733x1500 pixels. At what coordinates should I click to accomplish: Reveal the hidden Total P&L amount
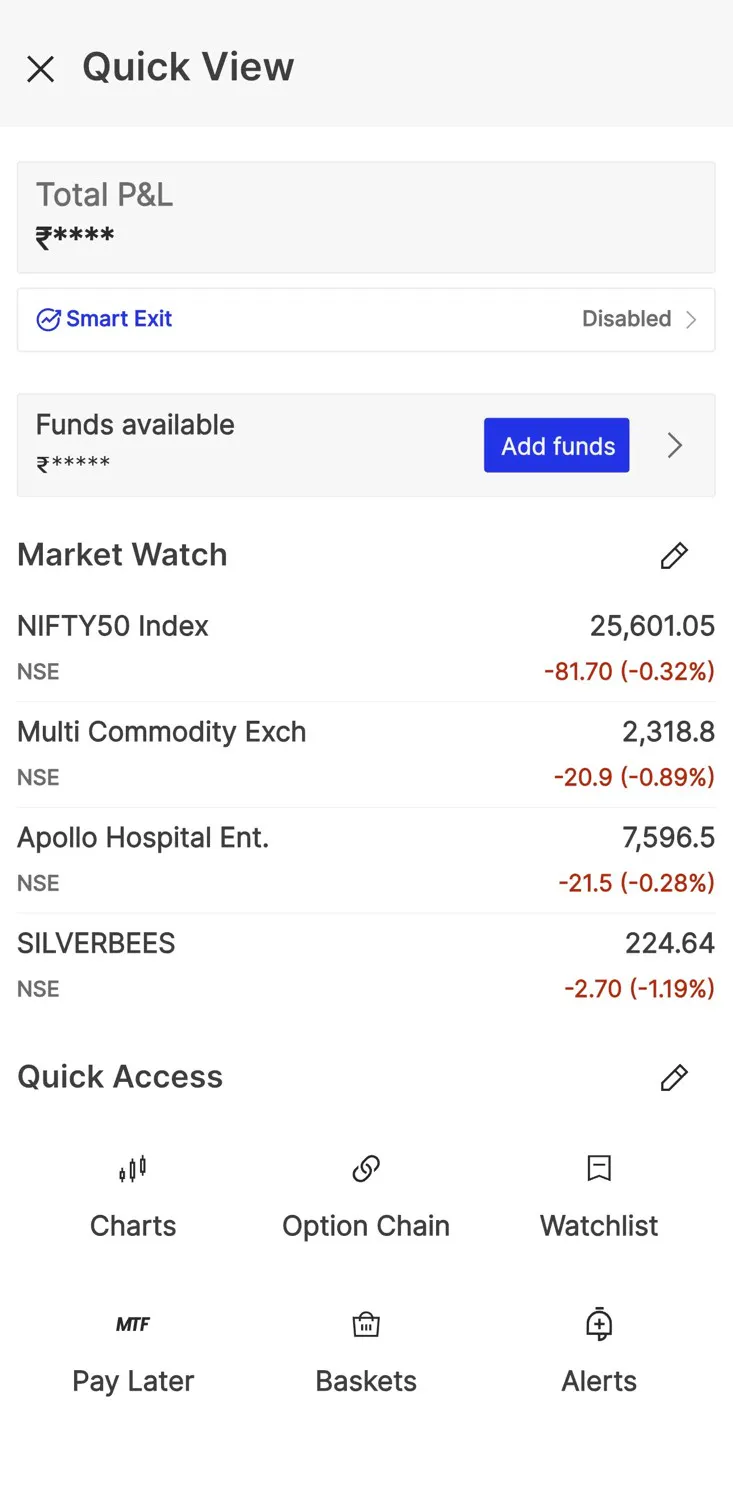[x=76, y=238]
